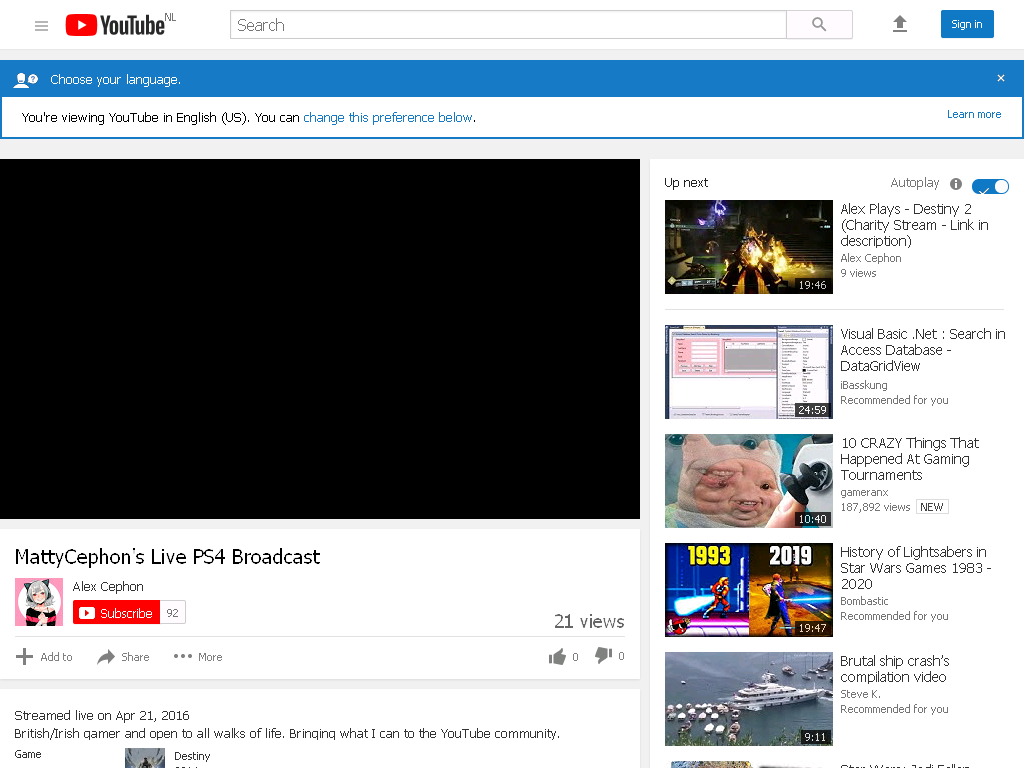Open Alex Plays Destiny 2 video thumbnail

point(748,247)
